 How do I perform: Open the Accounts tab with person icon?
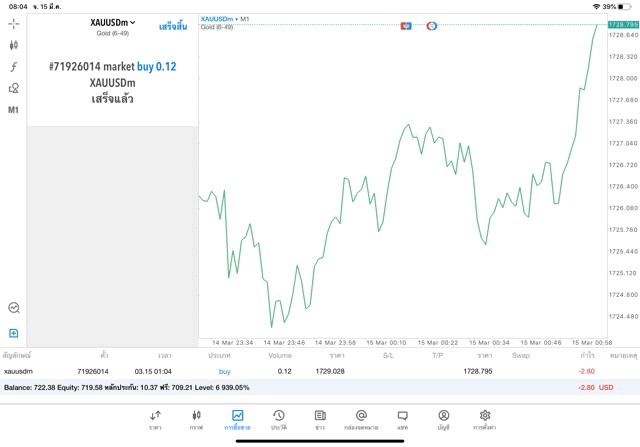444,420
